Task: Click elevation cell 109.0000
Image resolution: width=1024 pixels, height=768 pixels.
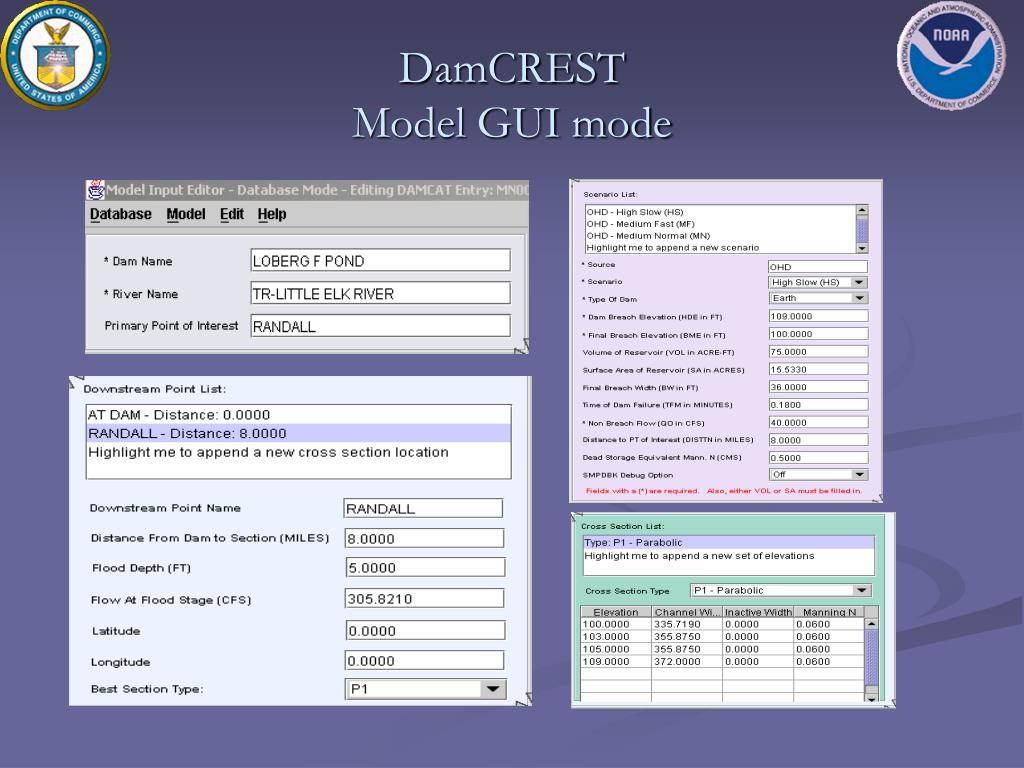Action: (616, 662)
